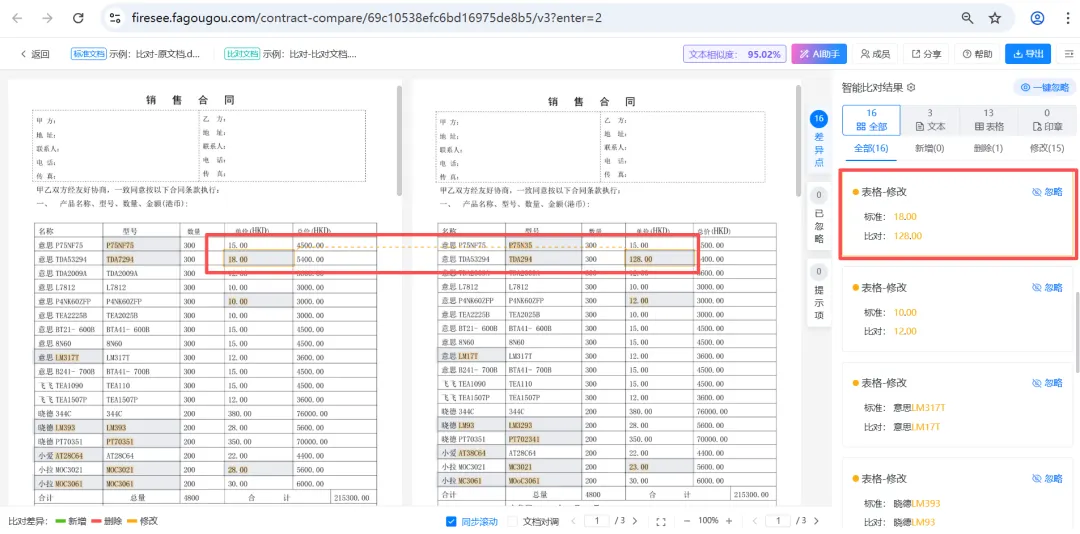Reload the page with refresh icon
This screenshot has height=534, width=1080.
(79, 19)
